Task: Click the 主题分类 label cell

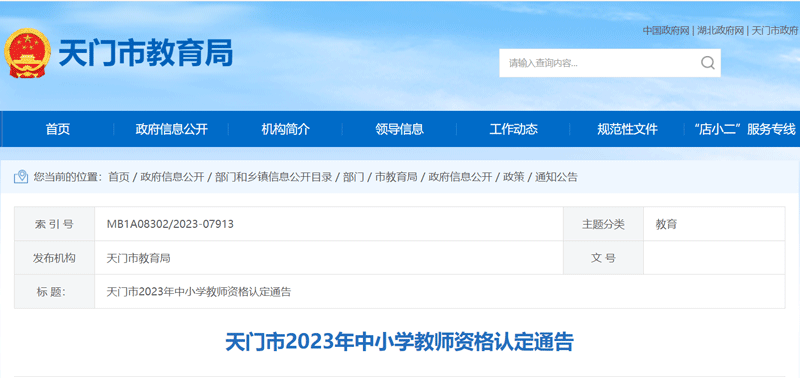Action: coord(604,224)
